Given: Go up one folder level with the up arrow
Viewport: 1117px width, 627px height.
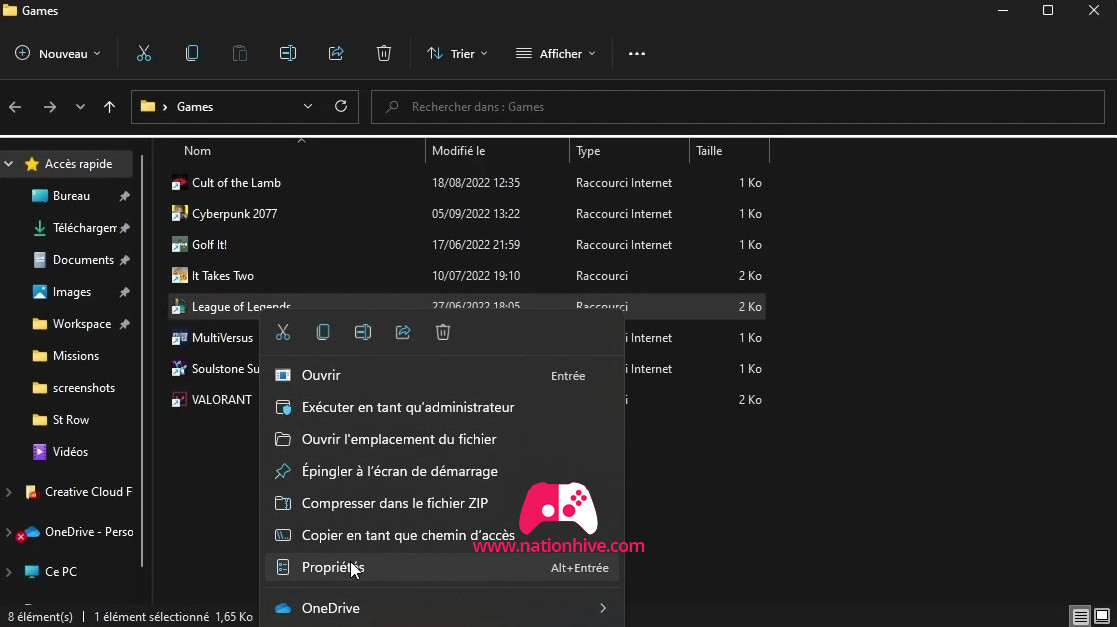Looking at the screenshot, I should tap(109, 107).
